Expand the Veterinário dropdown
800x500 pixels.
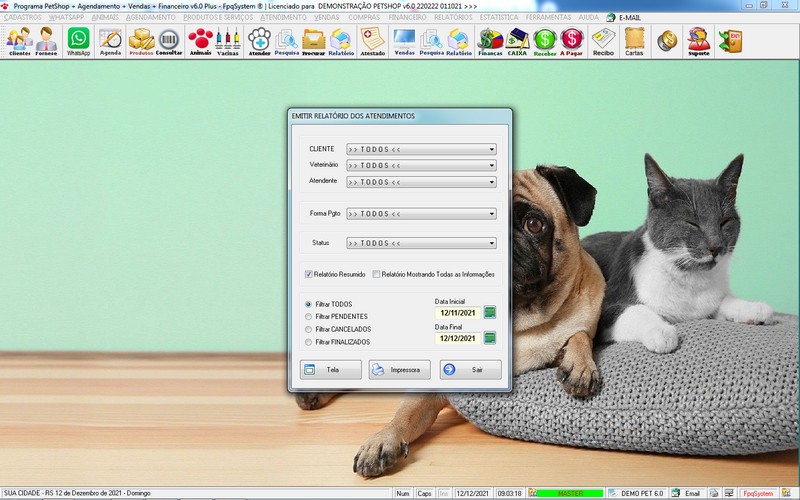tap(421, 165)
